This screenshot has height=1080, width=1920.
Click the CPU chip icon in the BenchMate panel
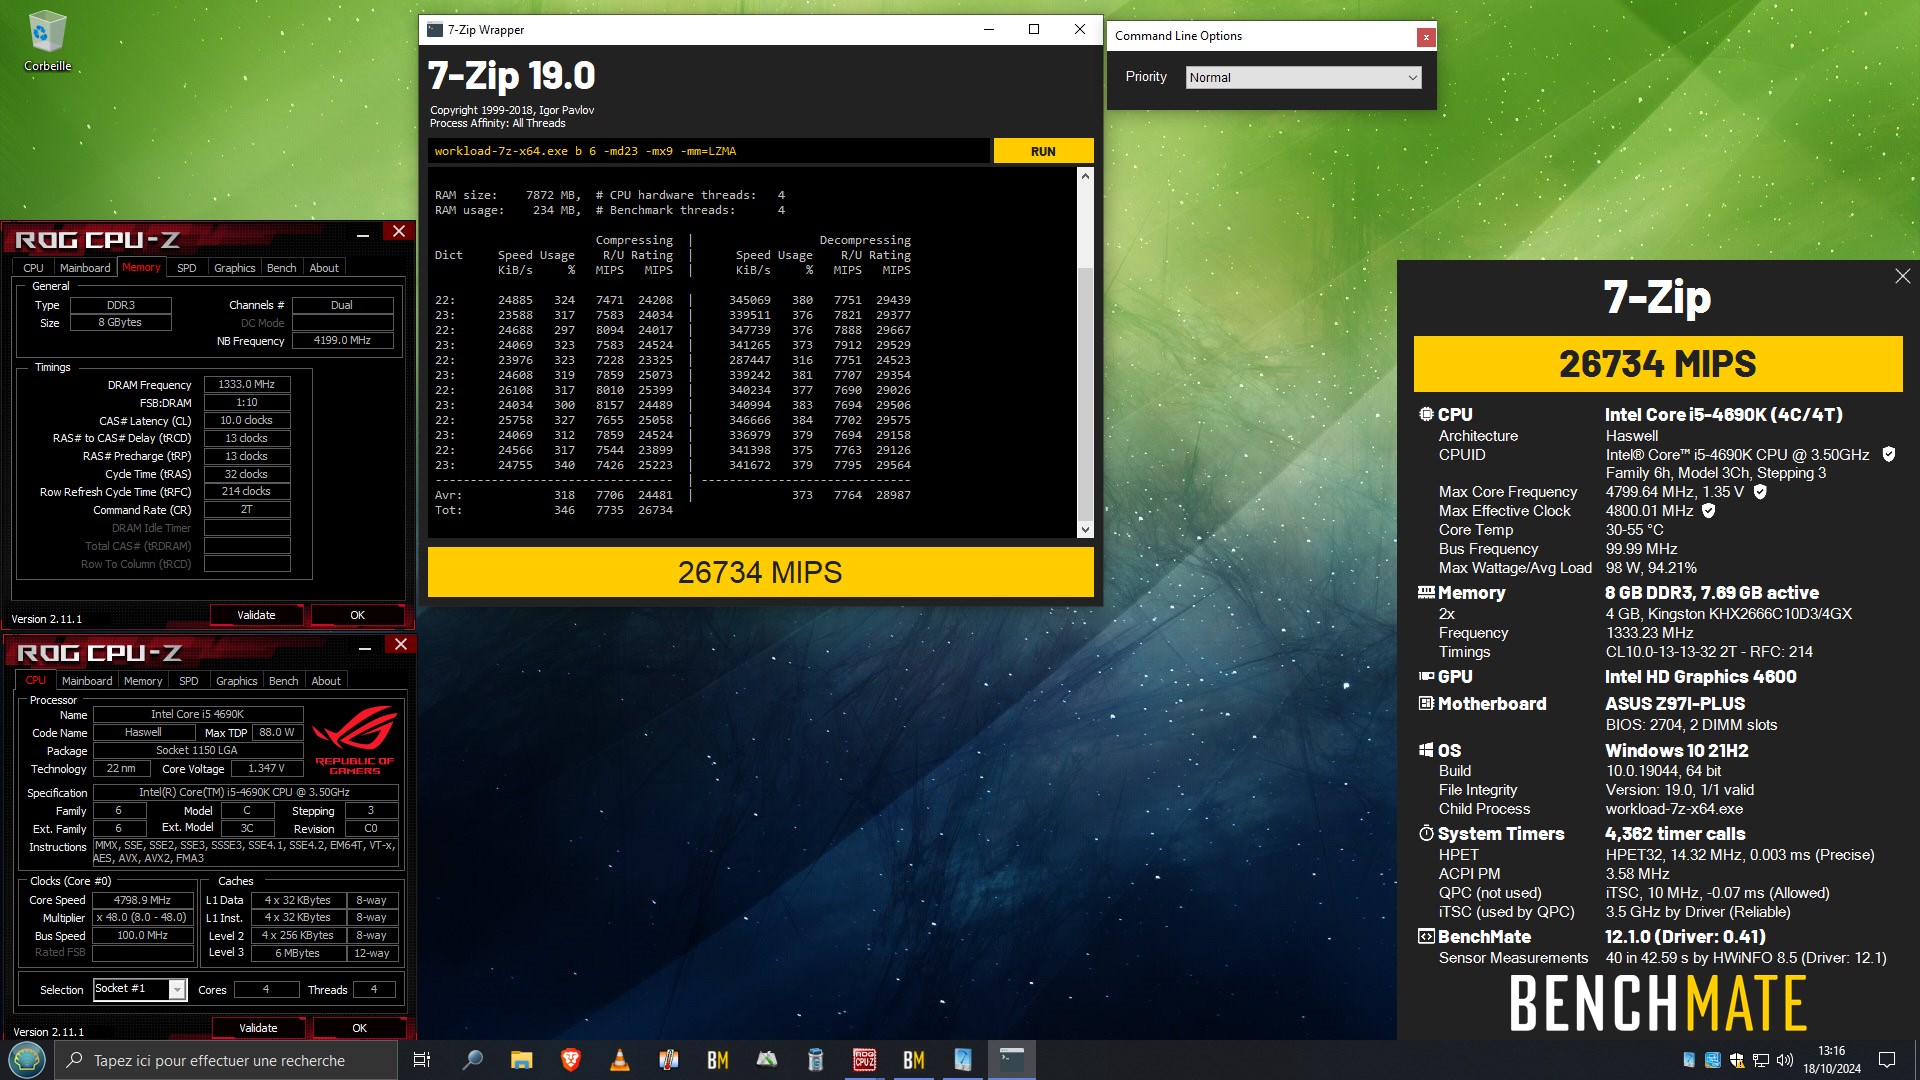(1426, 414)
